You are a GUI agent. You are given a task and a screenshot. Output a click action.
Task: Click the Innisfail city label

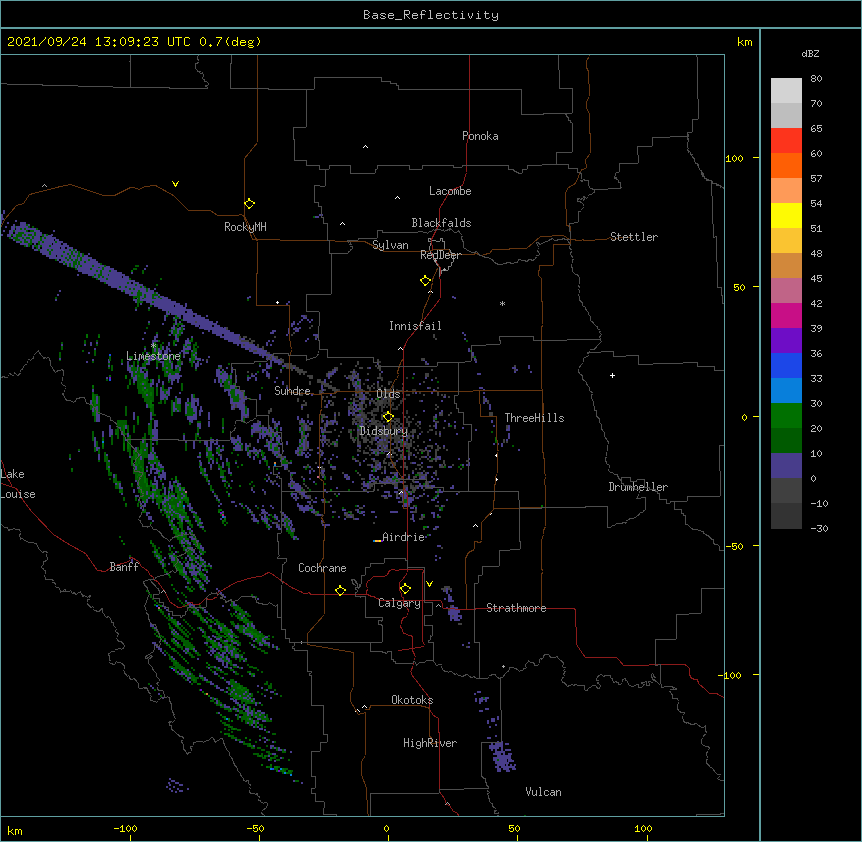(x=415, y=326)
